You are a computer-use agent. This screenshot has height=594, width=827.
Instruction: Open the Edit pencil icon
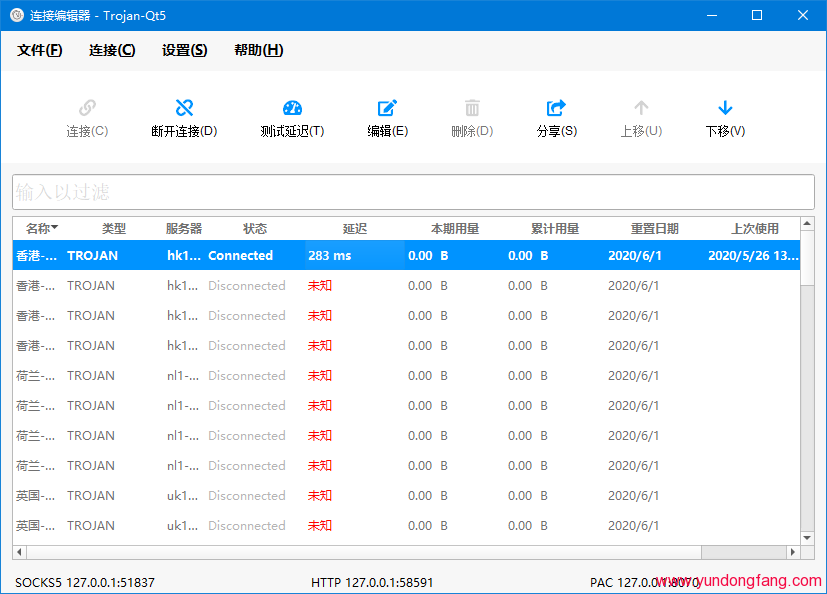point(387,108)
